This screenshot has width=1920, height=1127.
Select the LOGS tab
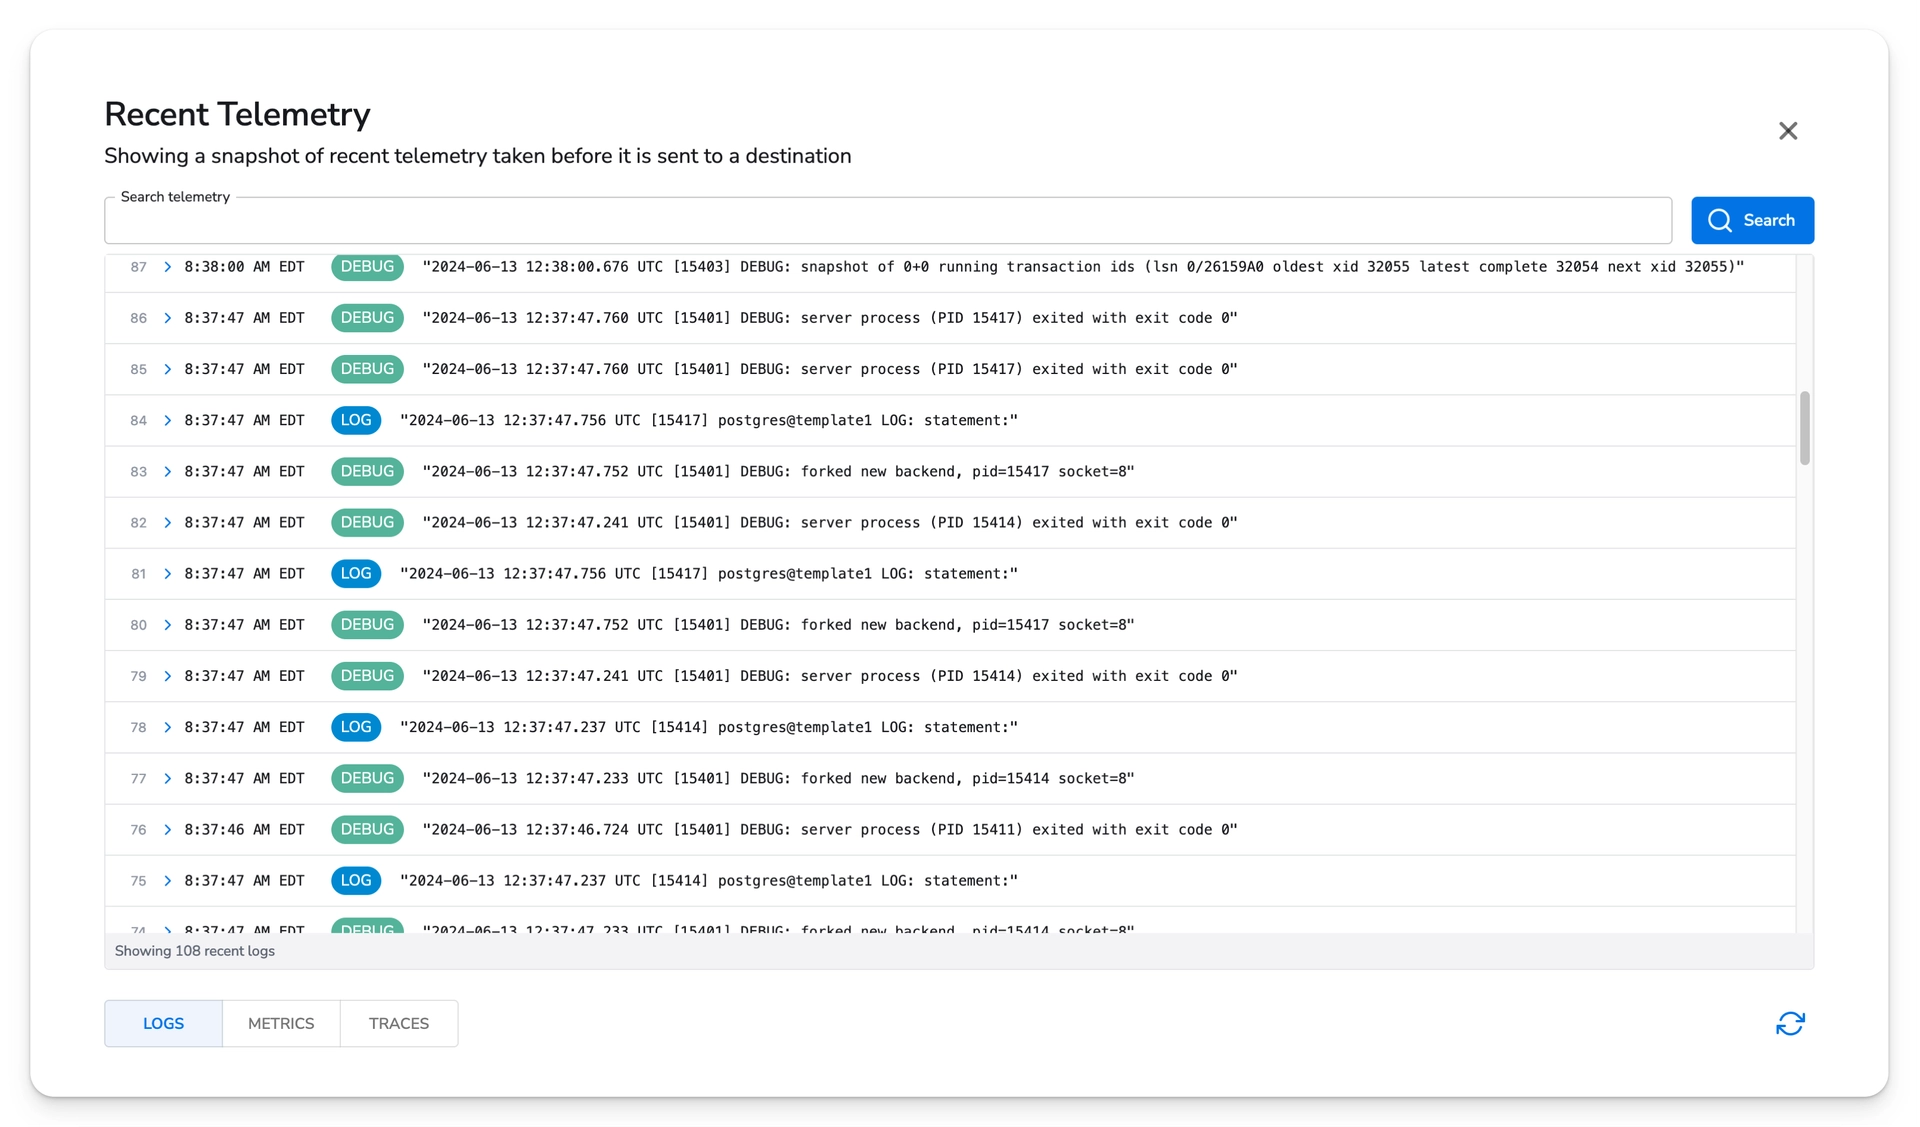[163, 1023]
